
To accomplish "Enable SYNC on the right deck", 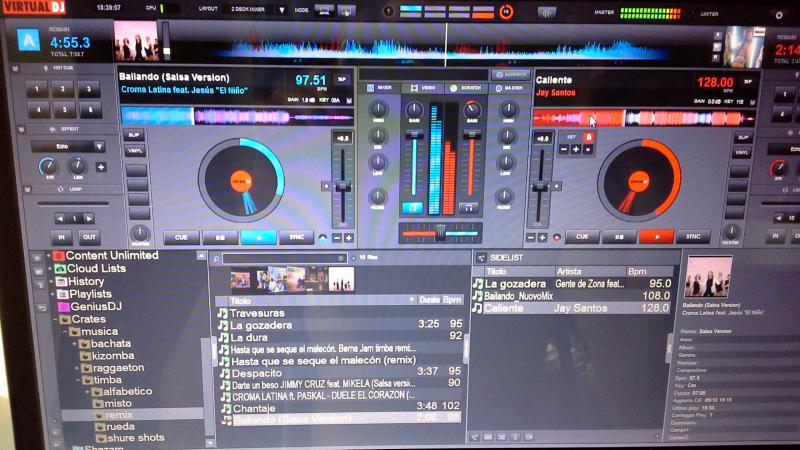I will [x=693, y=237].
